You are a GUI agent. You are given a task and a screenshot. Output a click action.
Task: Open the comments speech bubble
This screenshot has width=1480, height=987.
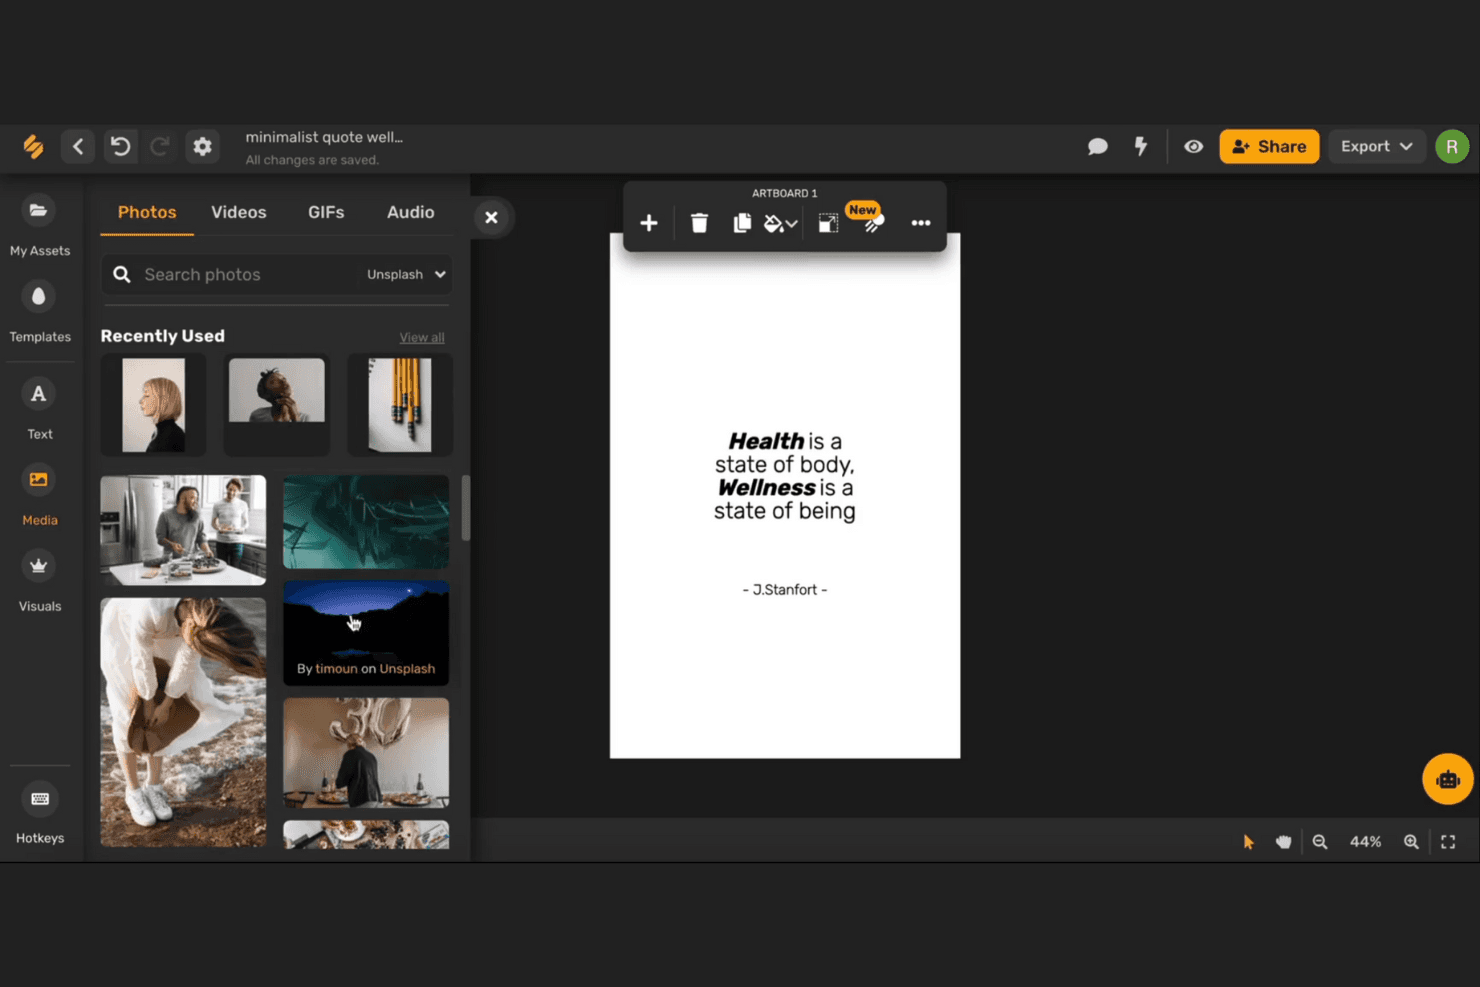click(1097, 147)
